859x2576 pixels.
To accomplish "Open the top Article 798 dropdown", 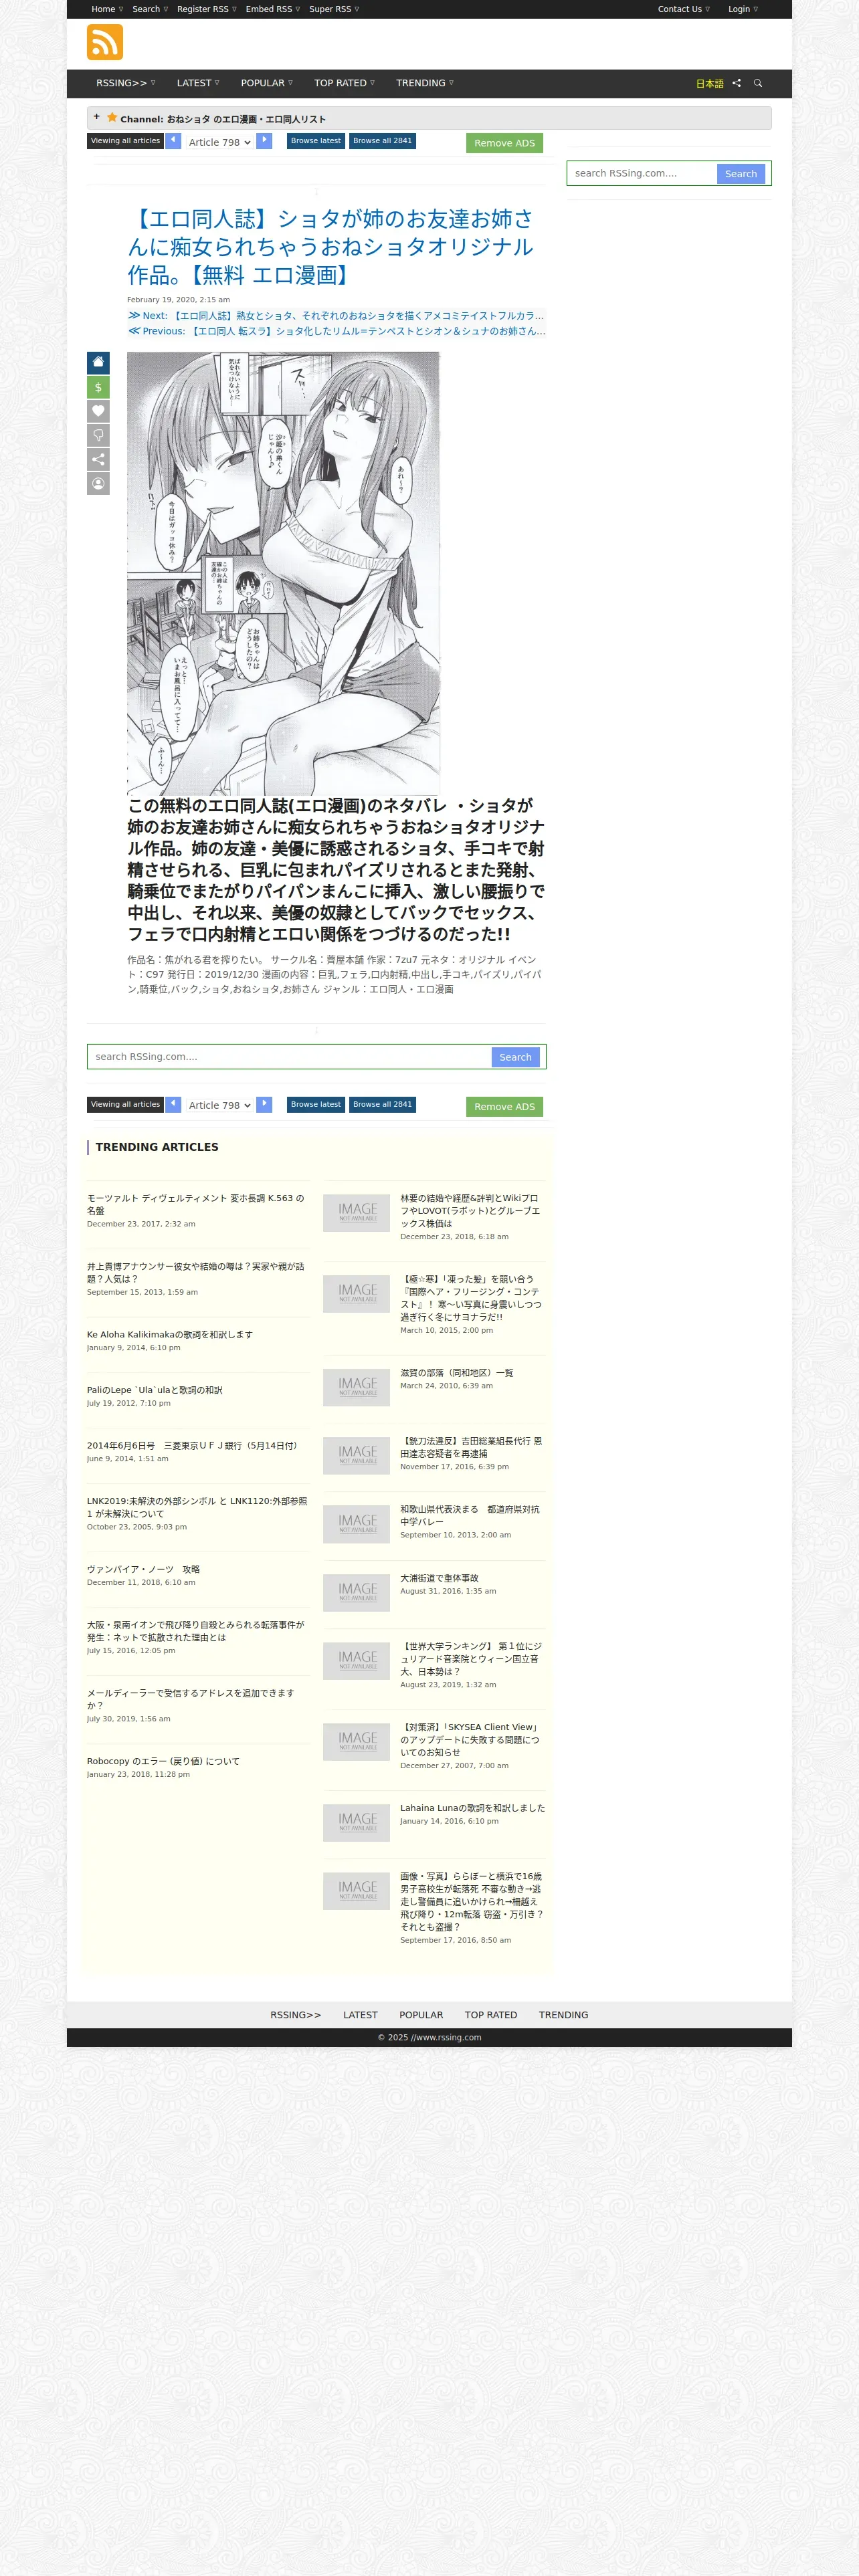I will coord(219,142).
